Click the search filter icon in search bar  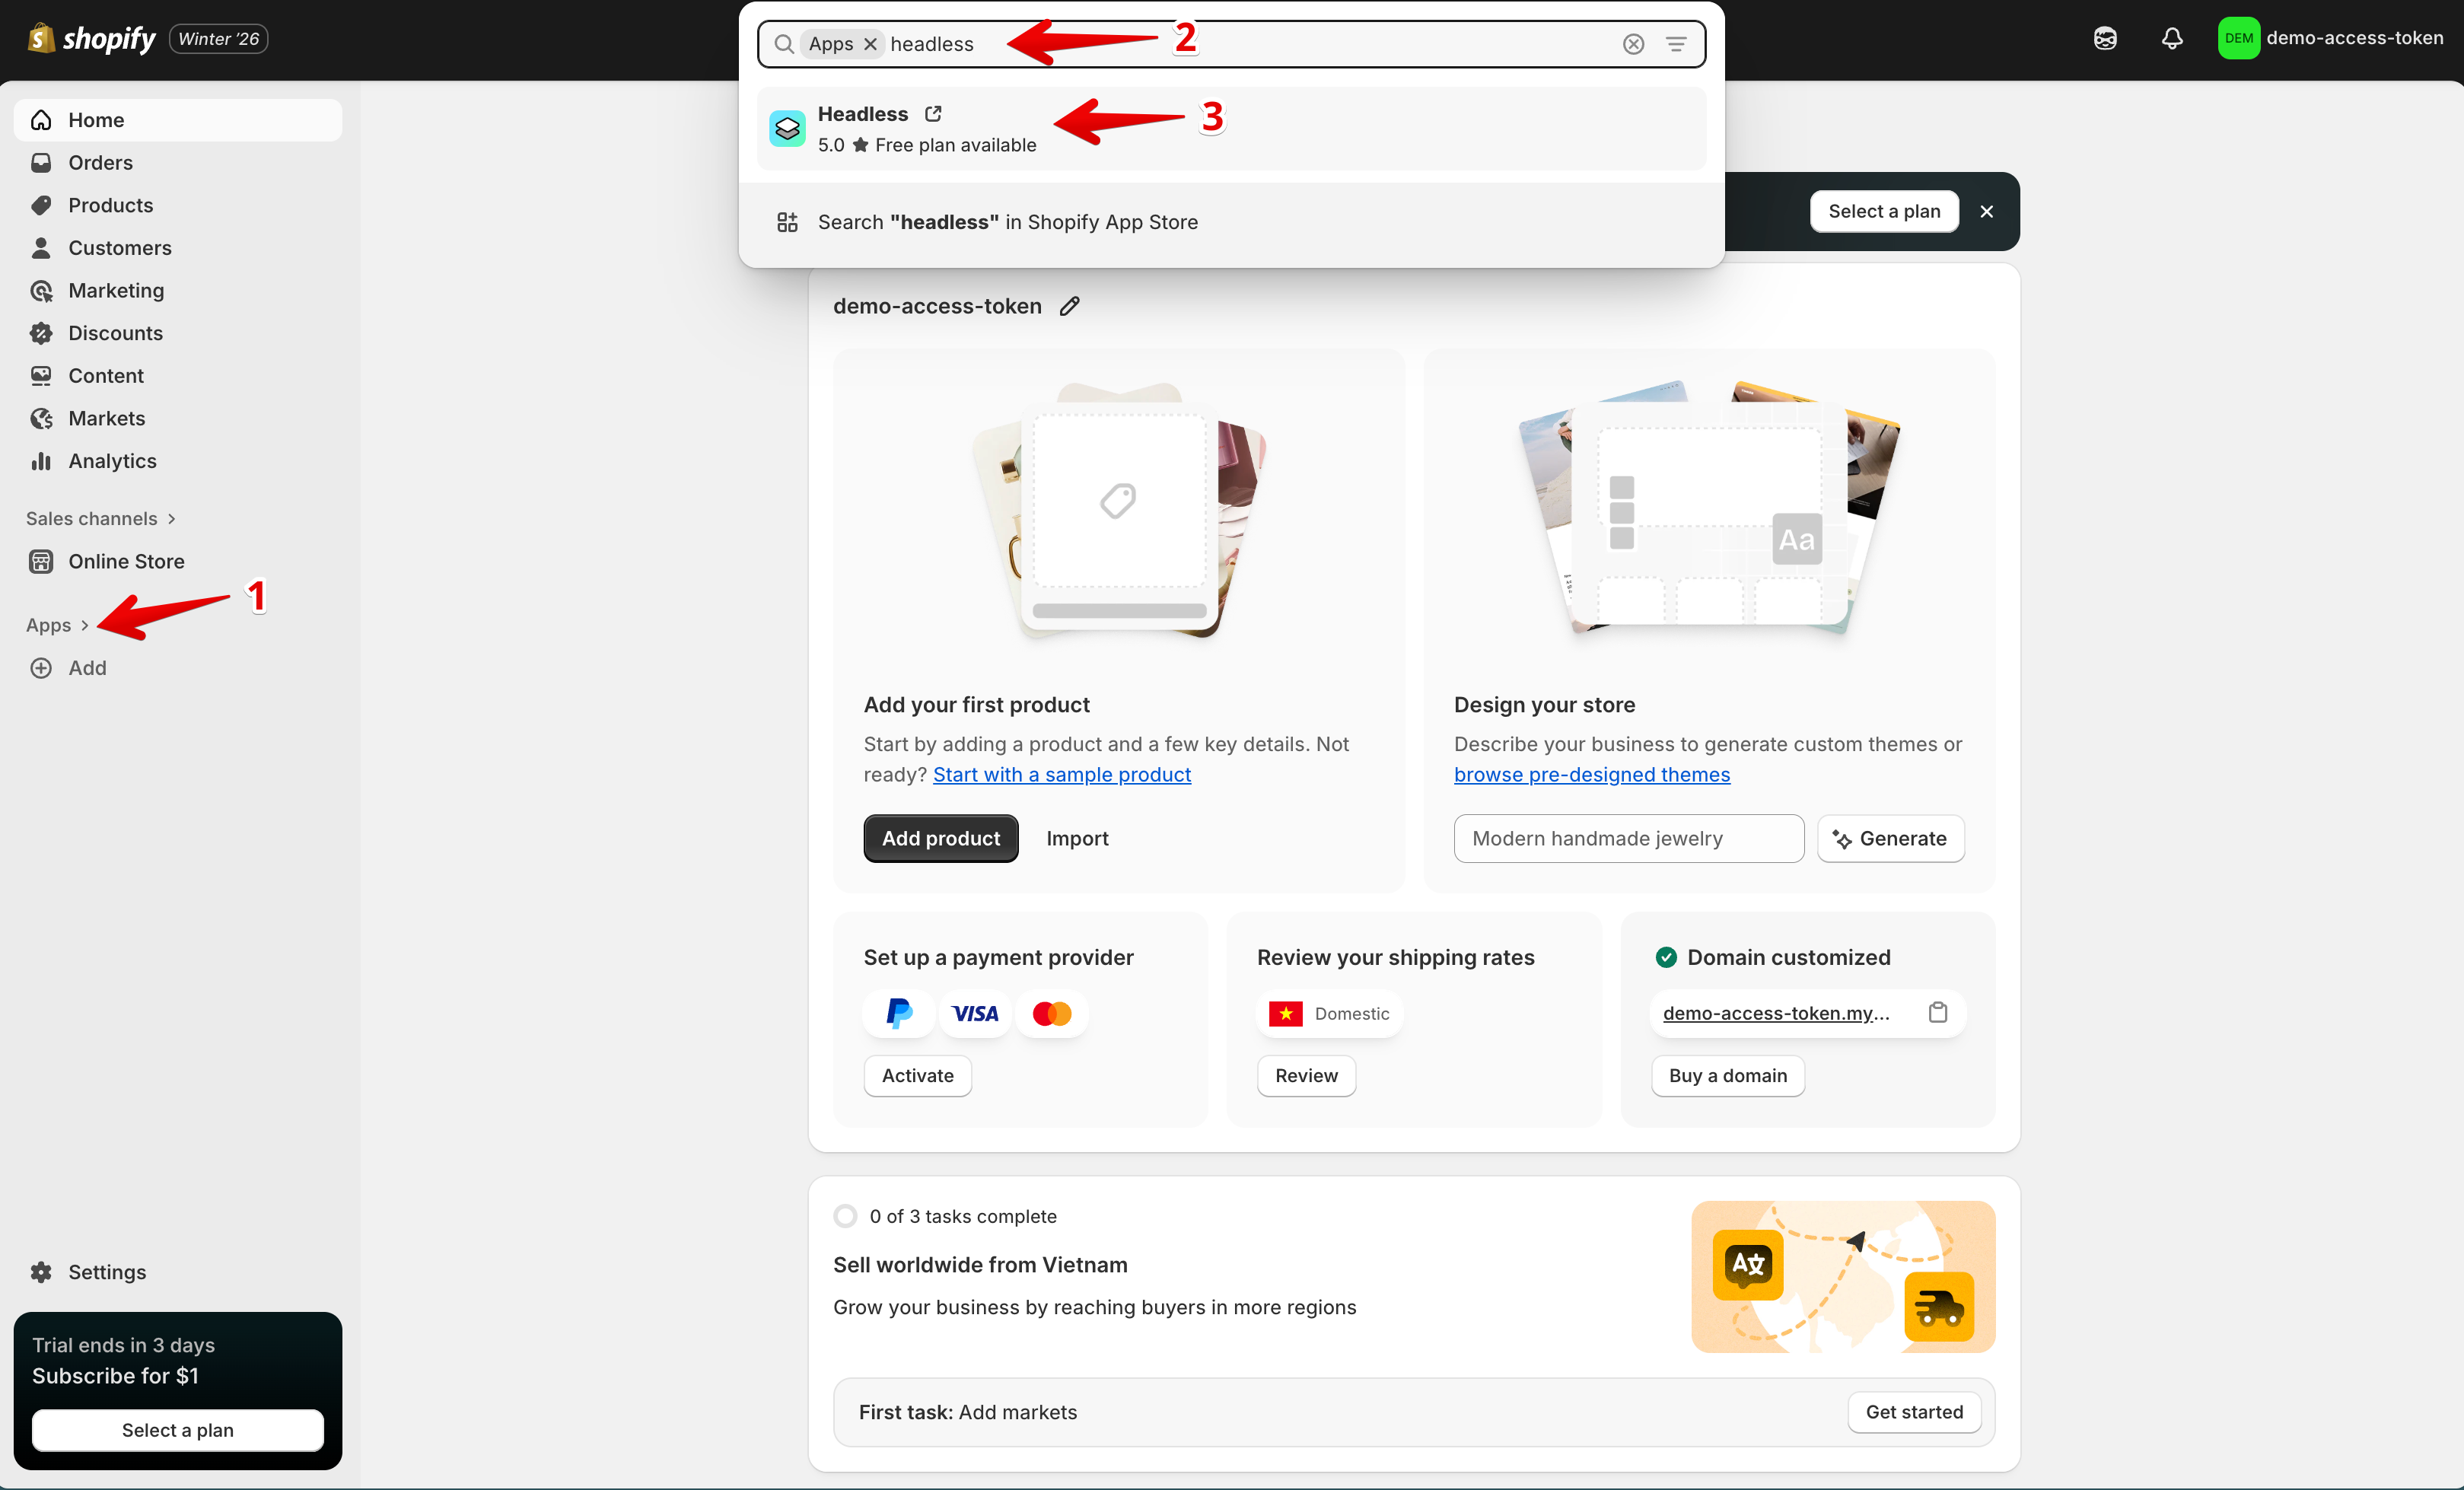[1676, 44]
